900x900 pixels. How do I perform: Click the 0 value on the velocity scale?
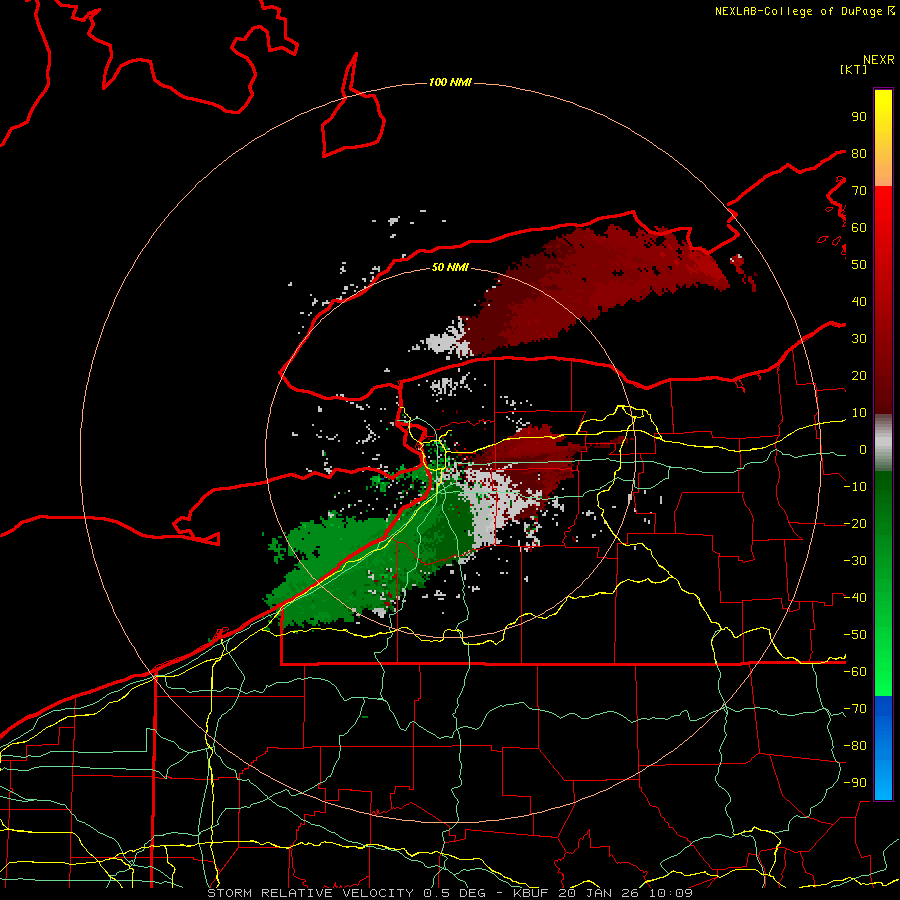(862, 449)
